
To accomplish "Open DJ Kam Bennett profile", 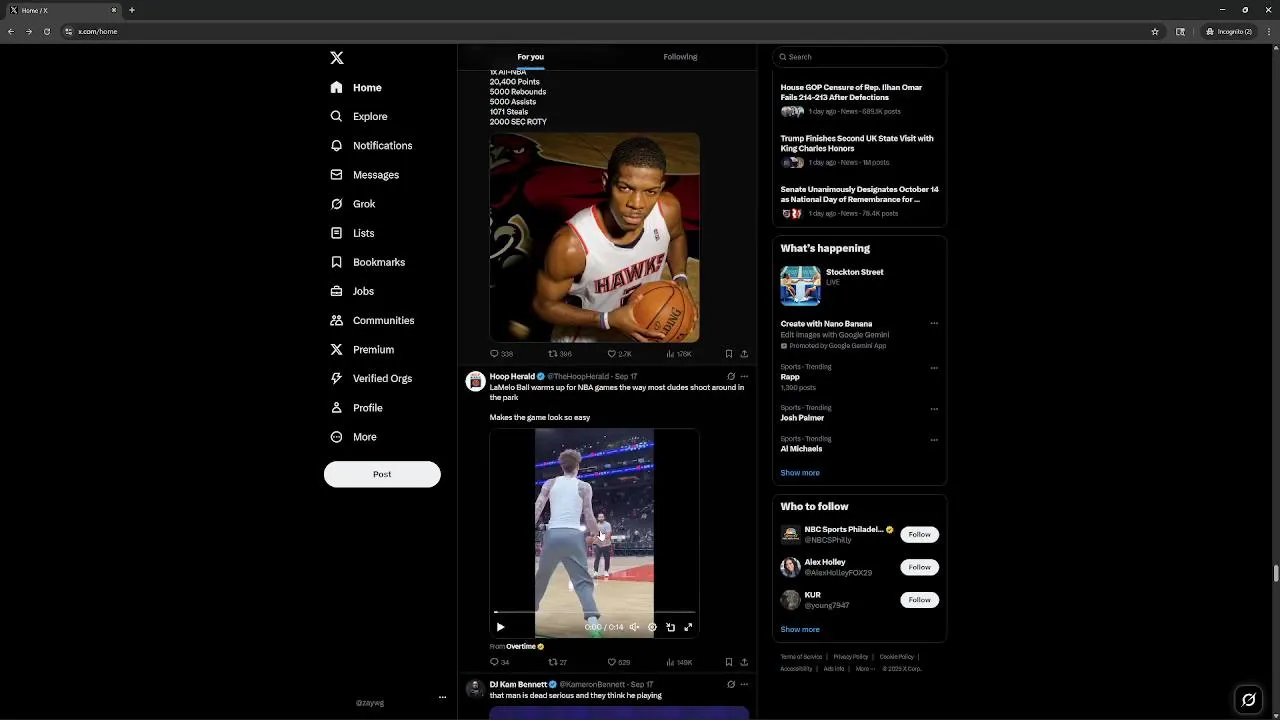I will coord(518,685).
